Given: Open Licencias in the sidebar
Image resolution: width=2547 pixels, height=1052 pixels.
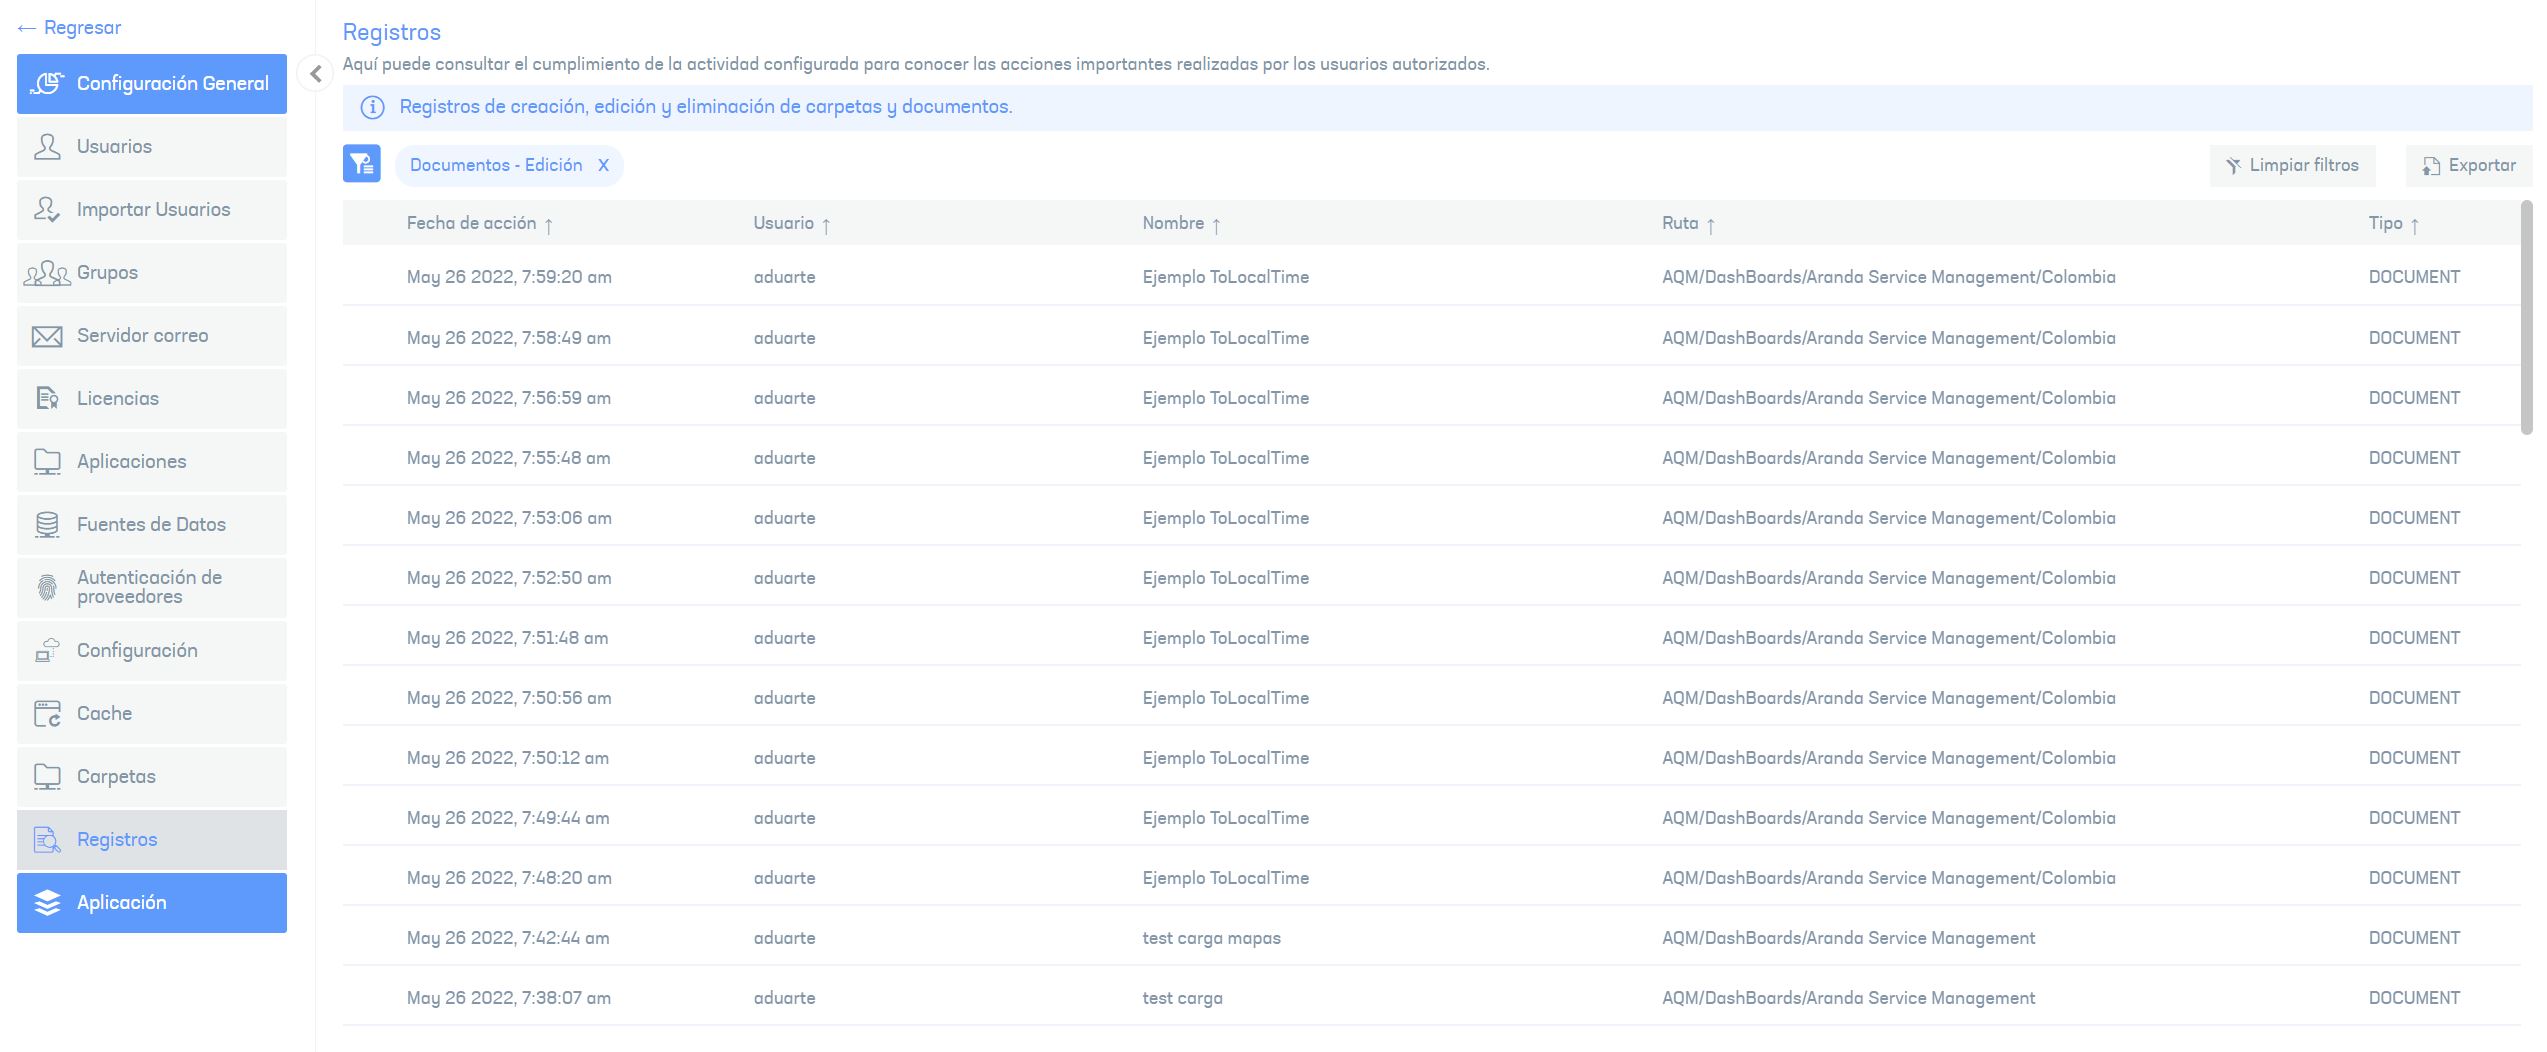Looking at the screenshot, I should point(152,399).
